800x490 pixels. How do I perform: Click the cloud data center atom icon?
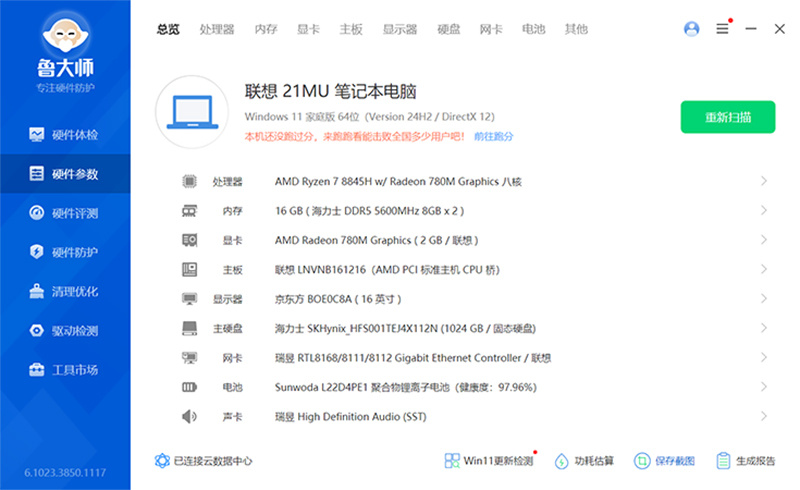(x=162, y=461)
